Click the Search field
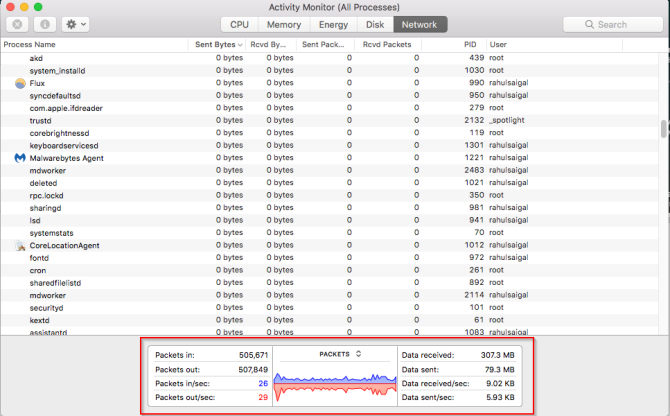The width and height of the screenshot is (670, 416). (612, 24)
